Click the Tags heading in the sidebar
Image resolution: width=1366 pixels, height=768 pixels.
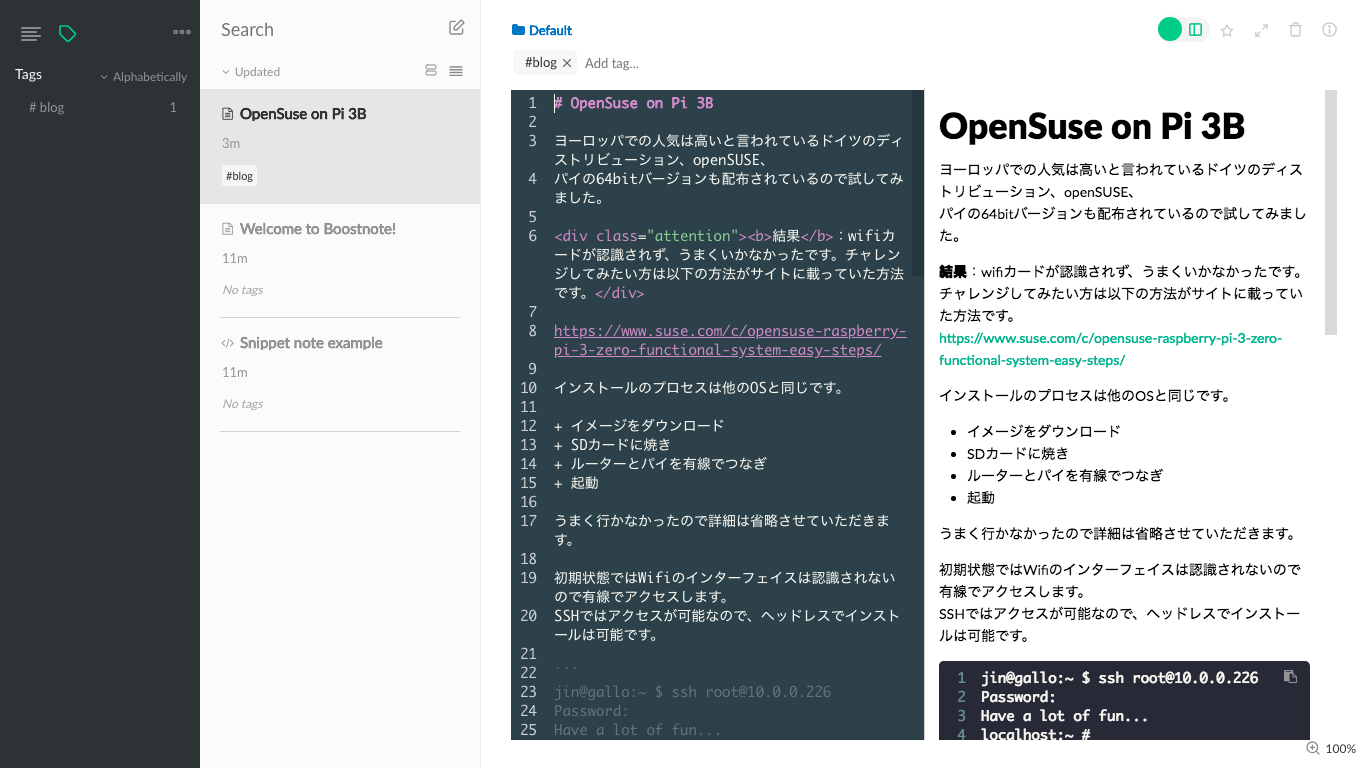point(28,74)
